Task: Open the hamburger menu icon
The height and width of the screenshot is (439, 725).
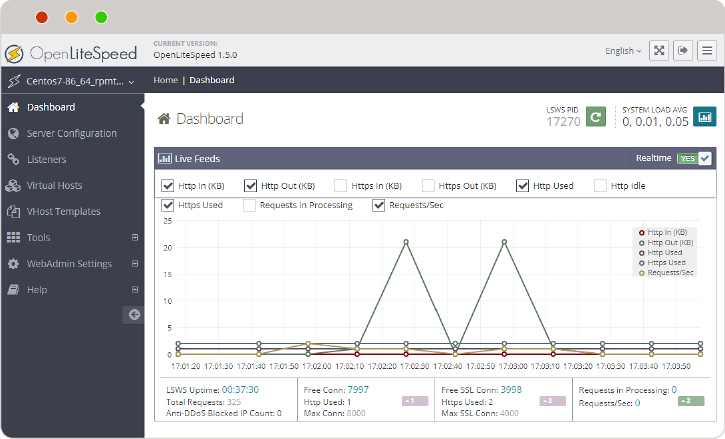Action: point(707,50)
